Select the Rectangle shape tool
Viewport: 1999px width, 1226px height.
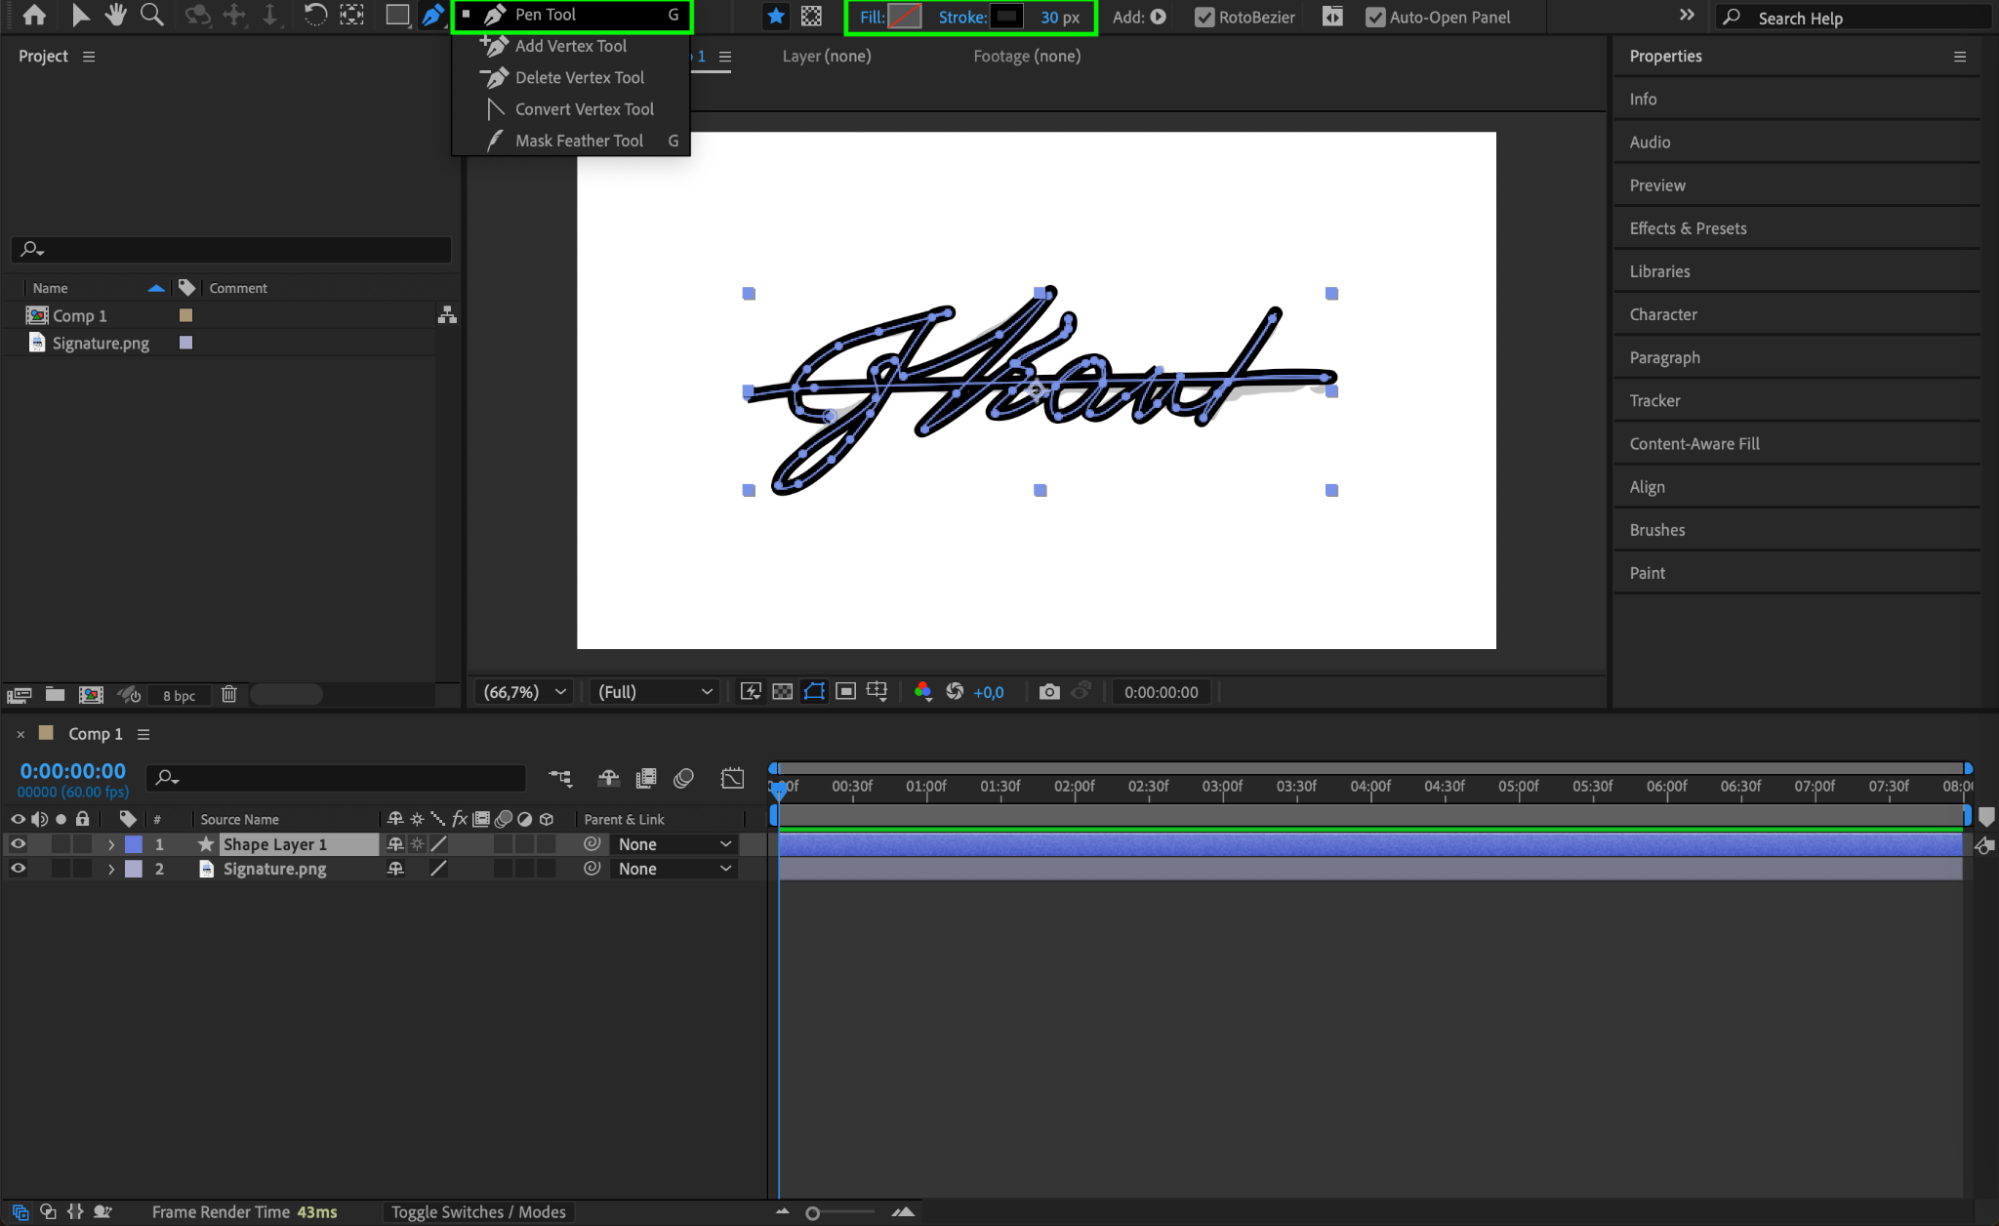(397, 15)
